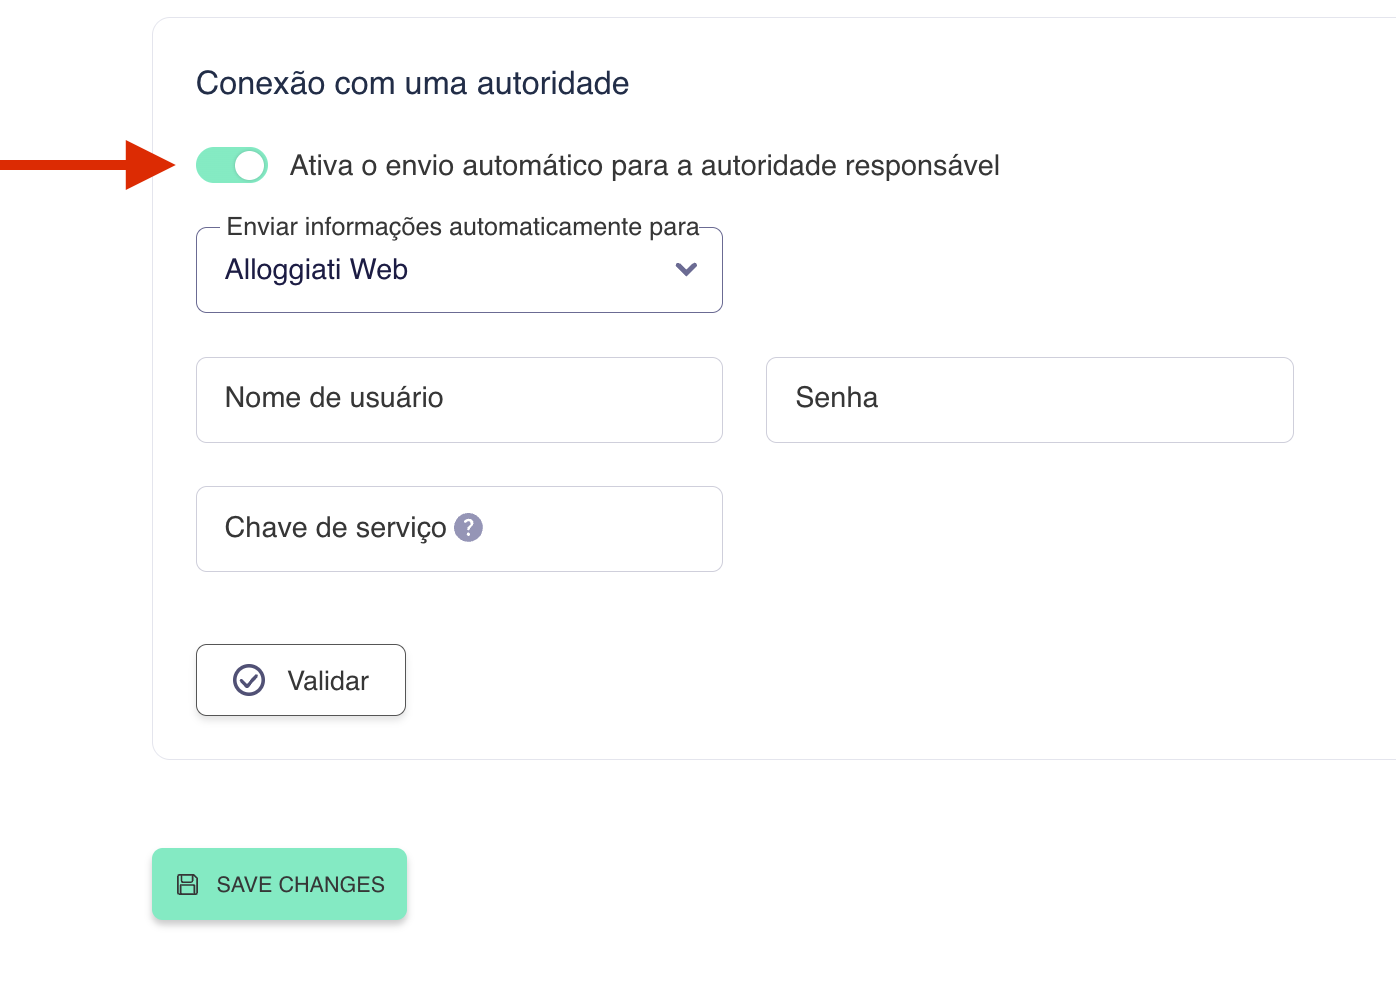Image resolution: width=1396 pixels, height=986 pixels.
Task: Click the 'Nome de usuário' placeholder text
Action: pyautogui.click(x=334, y=398)
